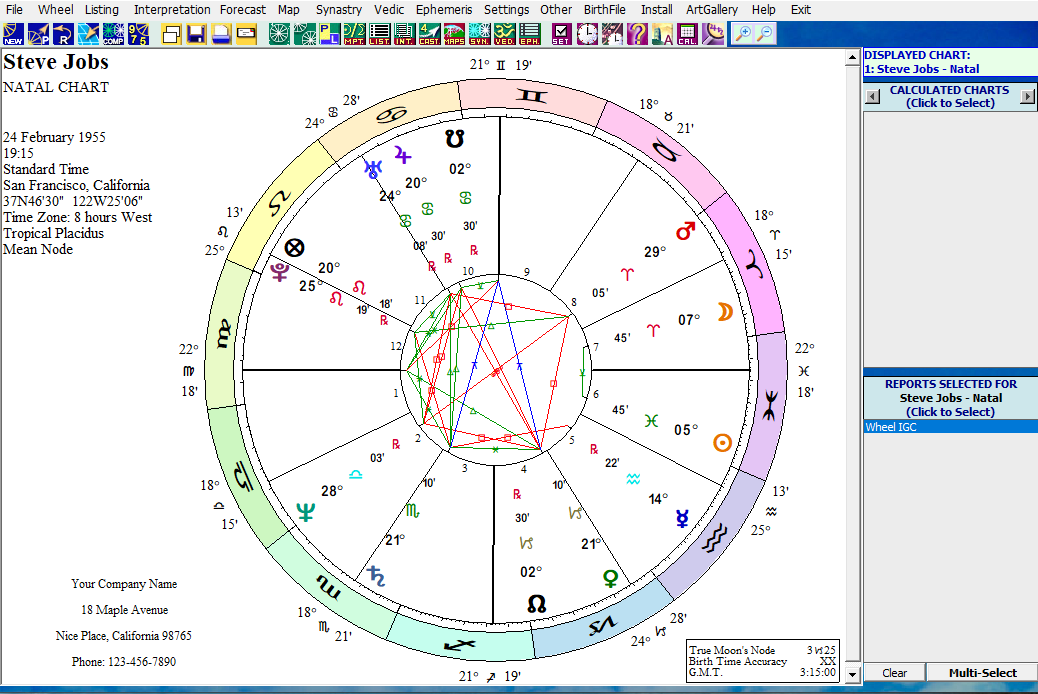Image resolution: width=1038 pixels, height=694 pixels.
Task: Open help with question mark icon
Action: tap(637, 34)
